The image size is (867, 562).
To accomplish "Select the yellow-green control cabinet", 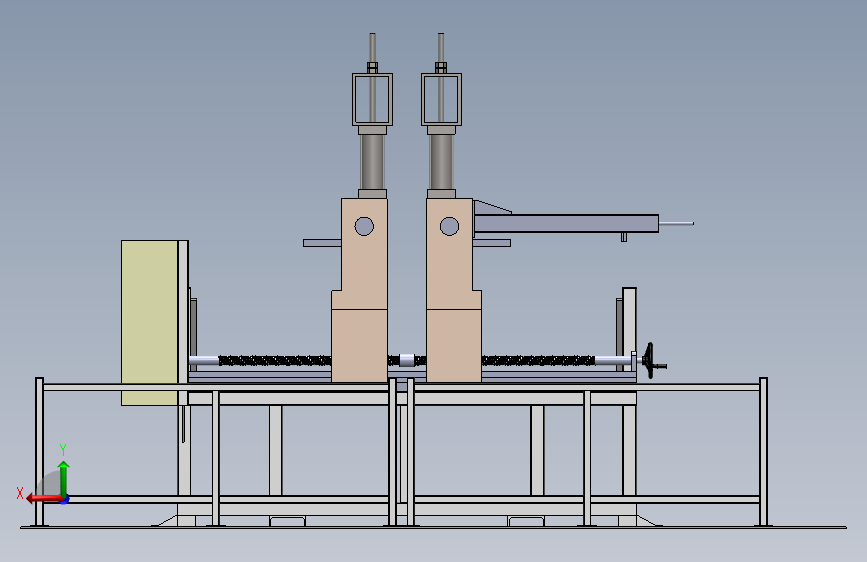I will [x=150, y=323].
